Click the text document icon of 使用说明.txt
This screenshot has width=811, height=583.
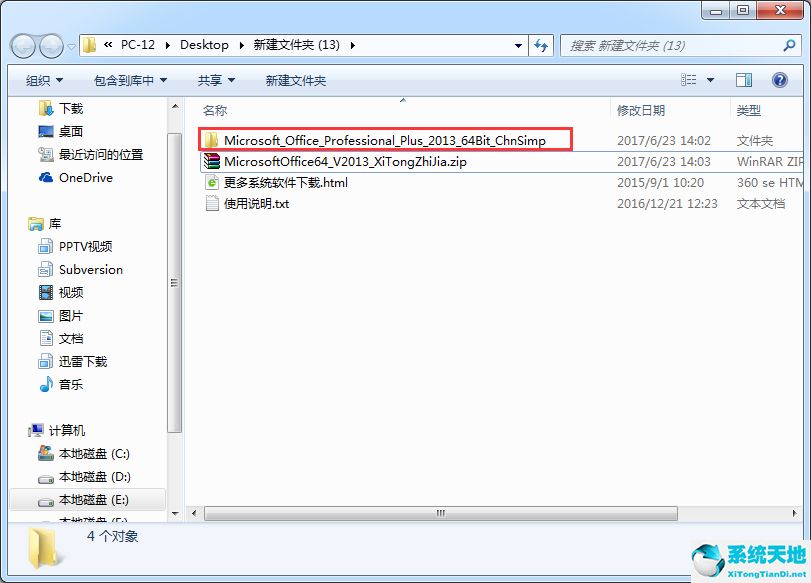coord(212,203)
